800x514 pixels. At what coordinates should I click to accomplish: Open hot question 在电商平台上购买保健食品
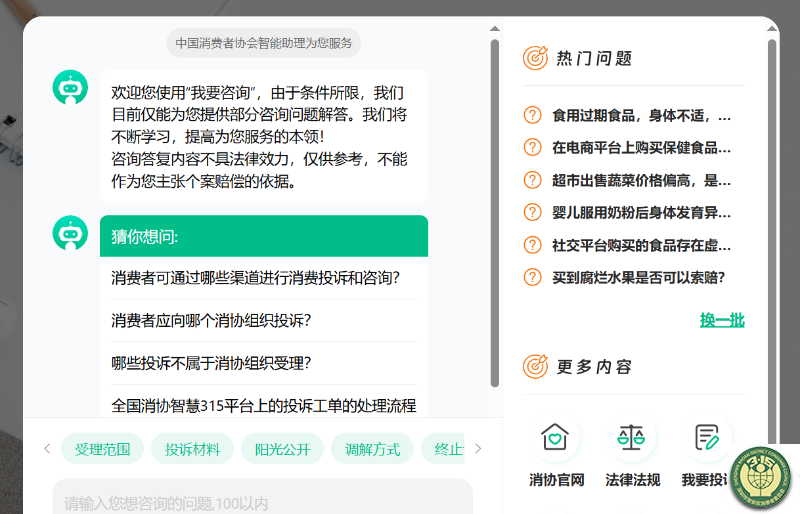coord(641,148)
